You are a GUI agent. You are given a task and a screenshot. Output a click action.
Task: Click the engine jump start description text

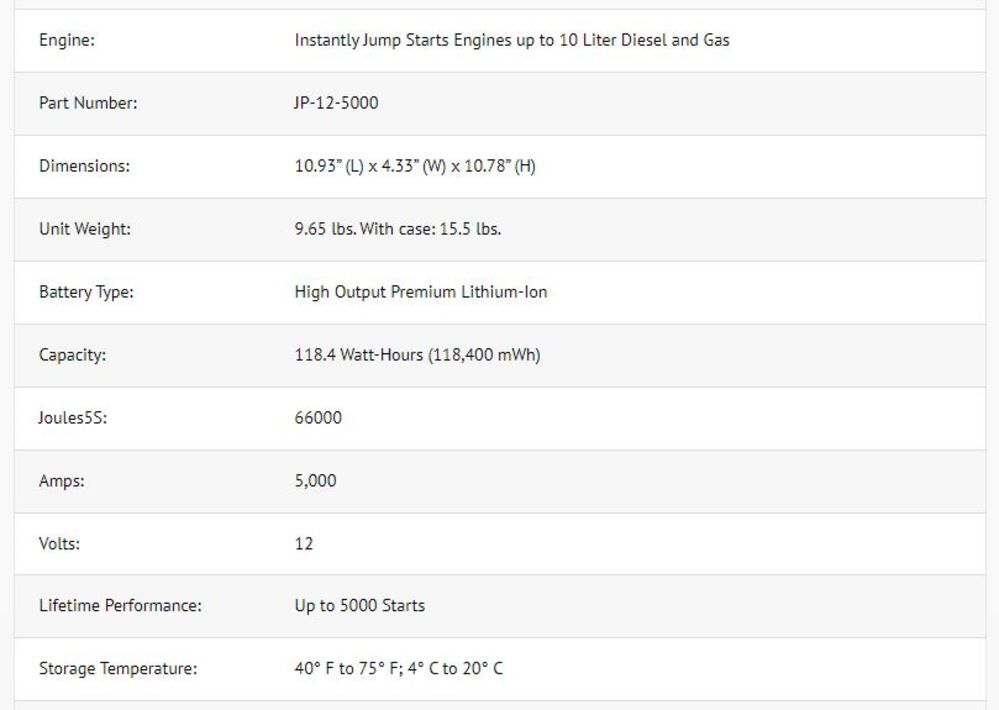pyautogui.click(x=511, y=41)
